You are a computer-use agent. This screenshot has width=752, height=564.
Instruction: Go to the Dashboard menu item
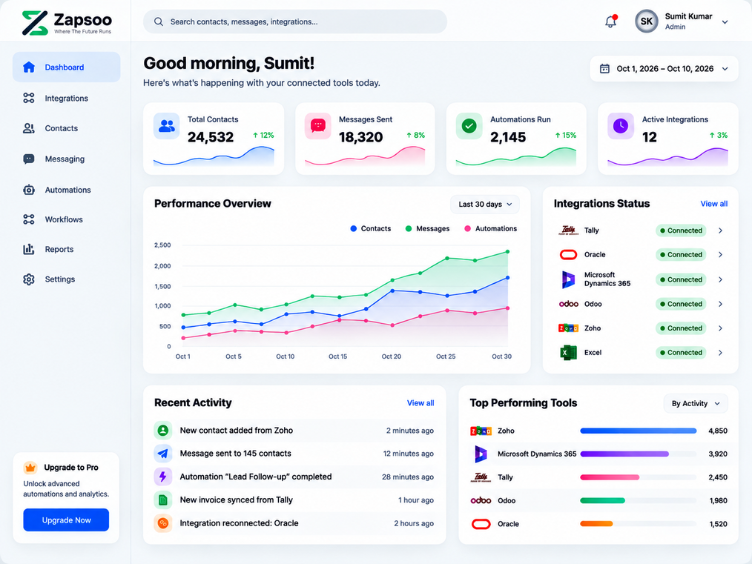click(66, 67)
